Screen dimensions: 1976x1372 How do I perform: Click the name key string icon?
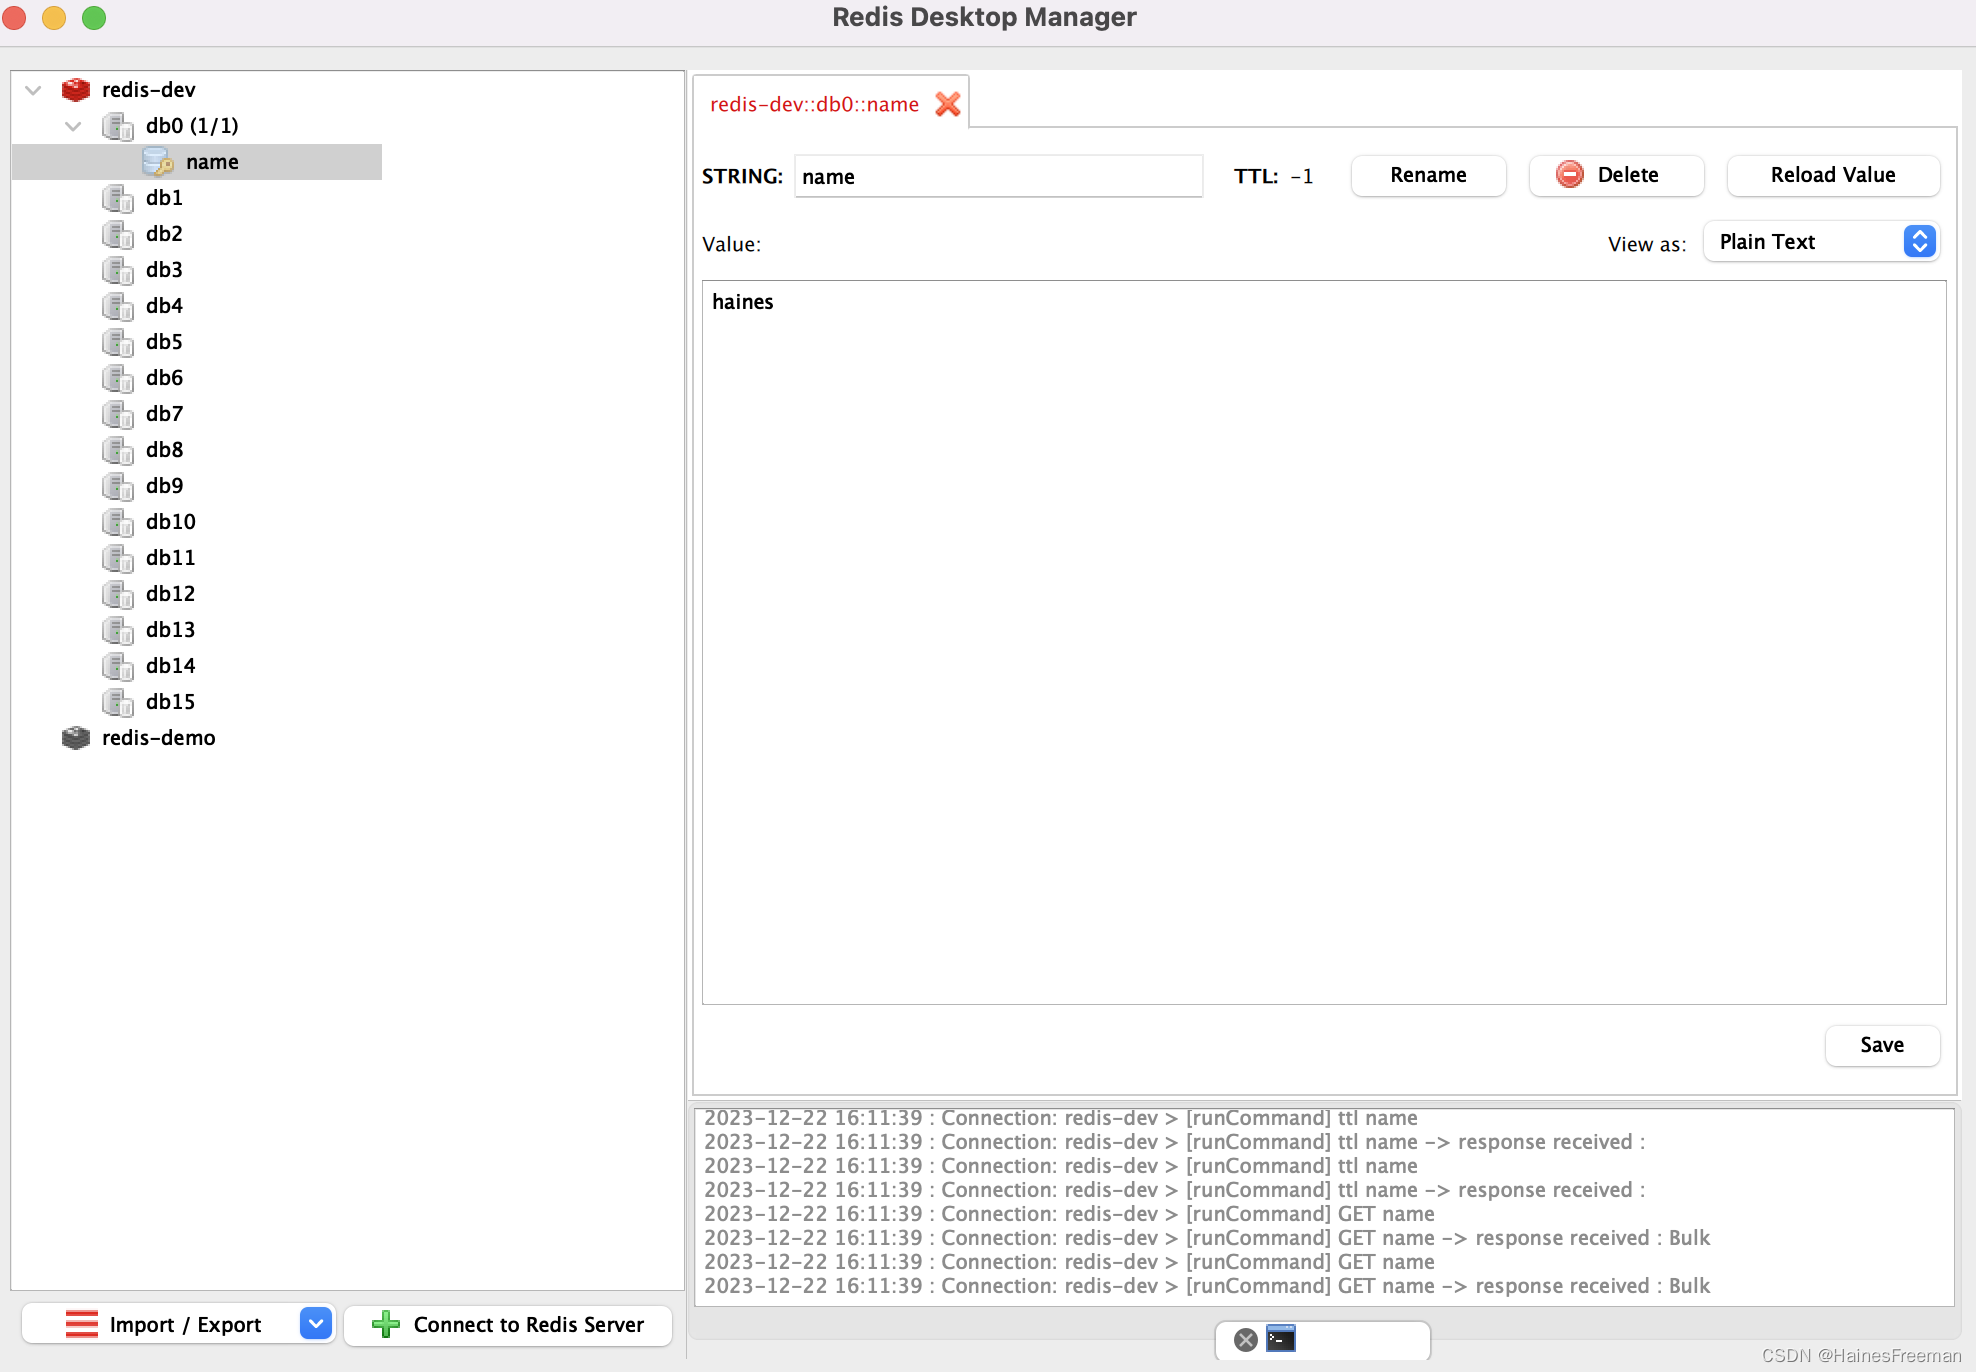tap(161, 161)
